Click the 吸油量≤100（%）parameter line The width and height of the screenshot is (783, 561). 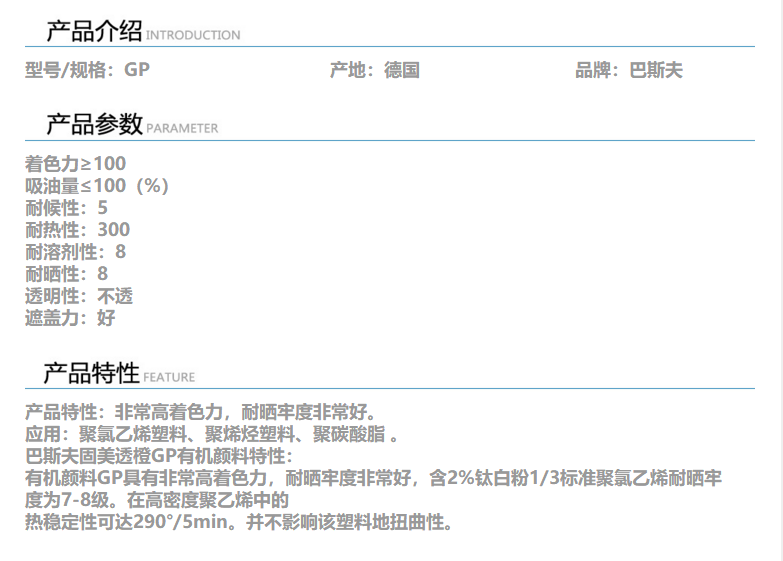tap(97, 186)
